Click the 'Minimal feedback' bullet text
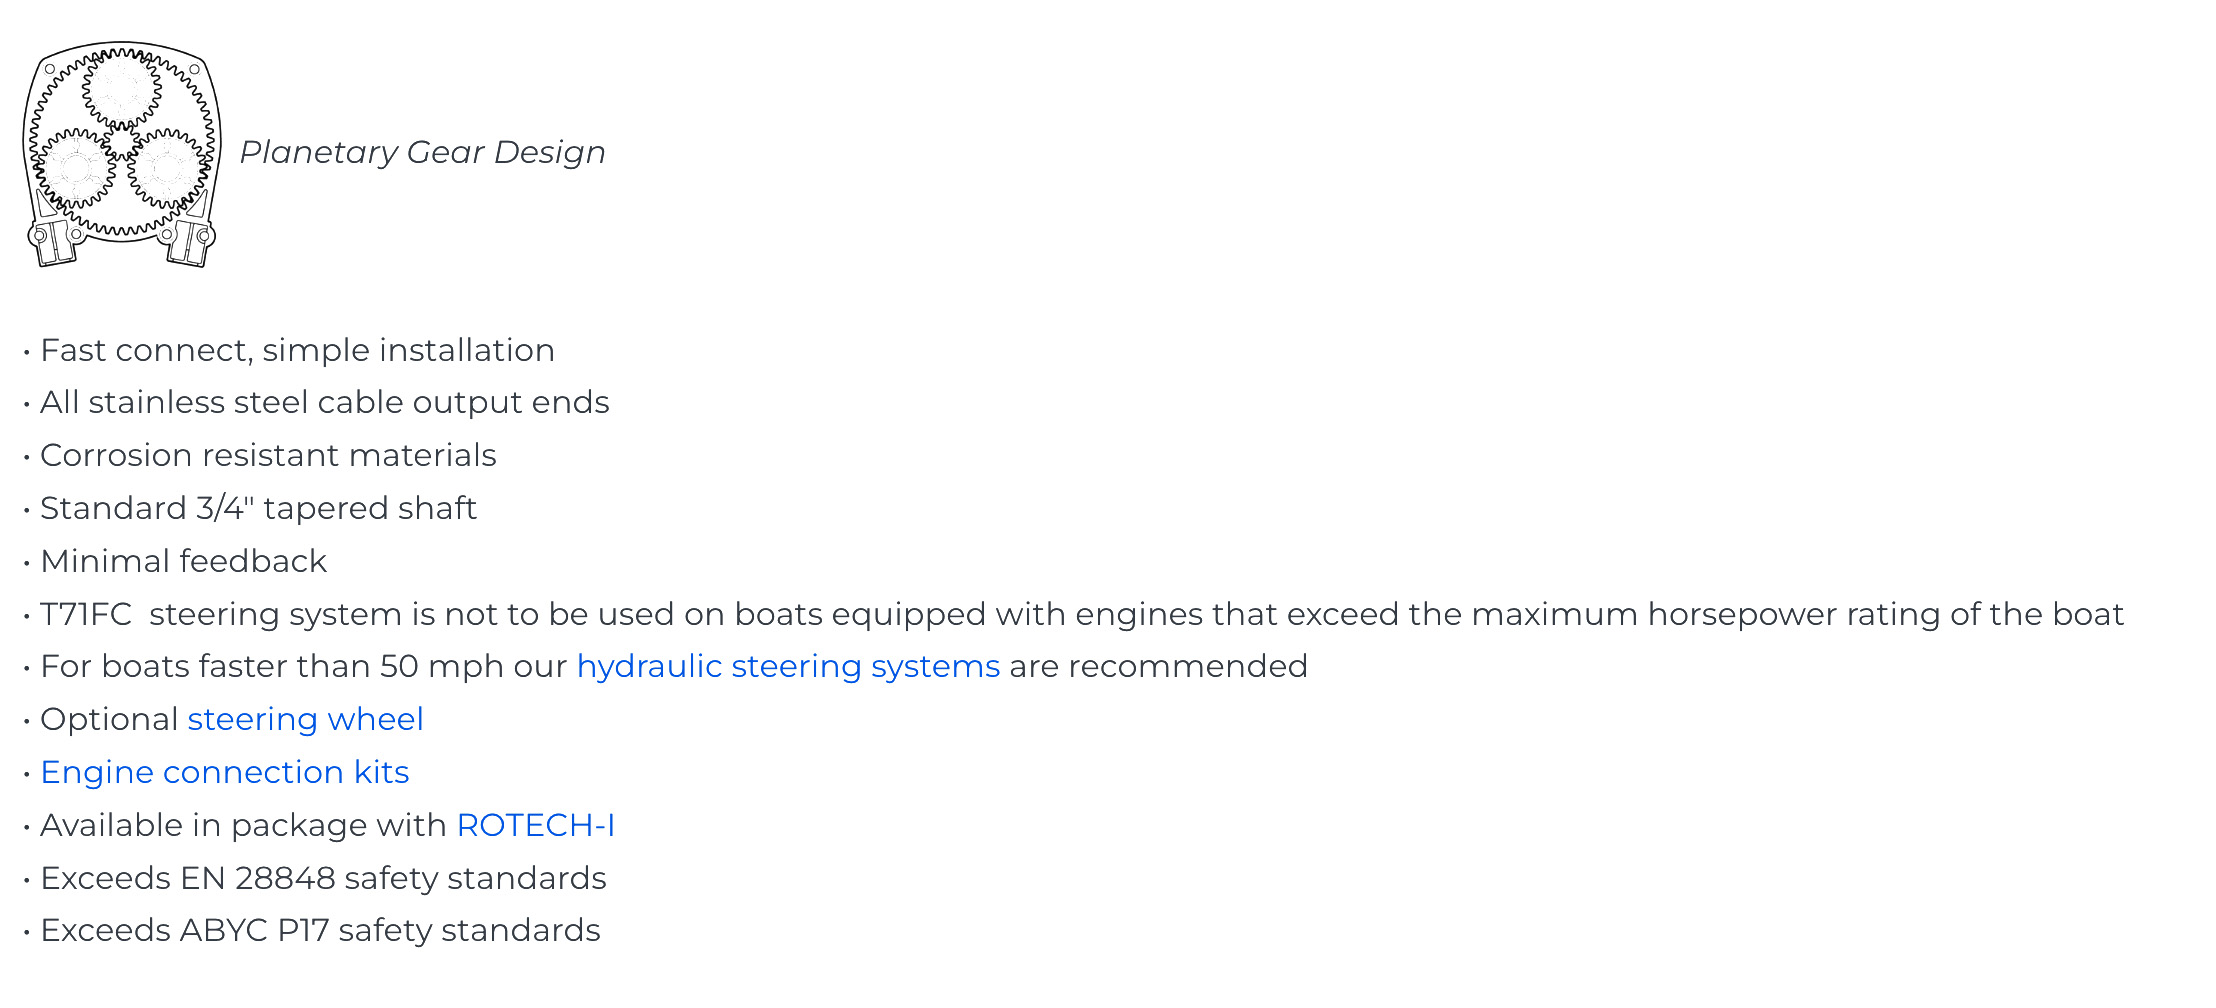This screenshot has height=1008, width=2216. (183, 561)
